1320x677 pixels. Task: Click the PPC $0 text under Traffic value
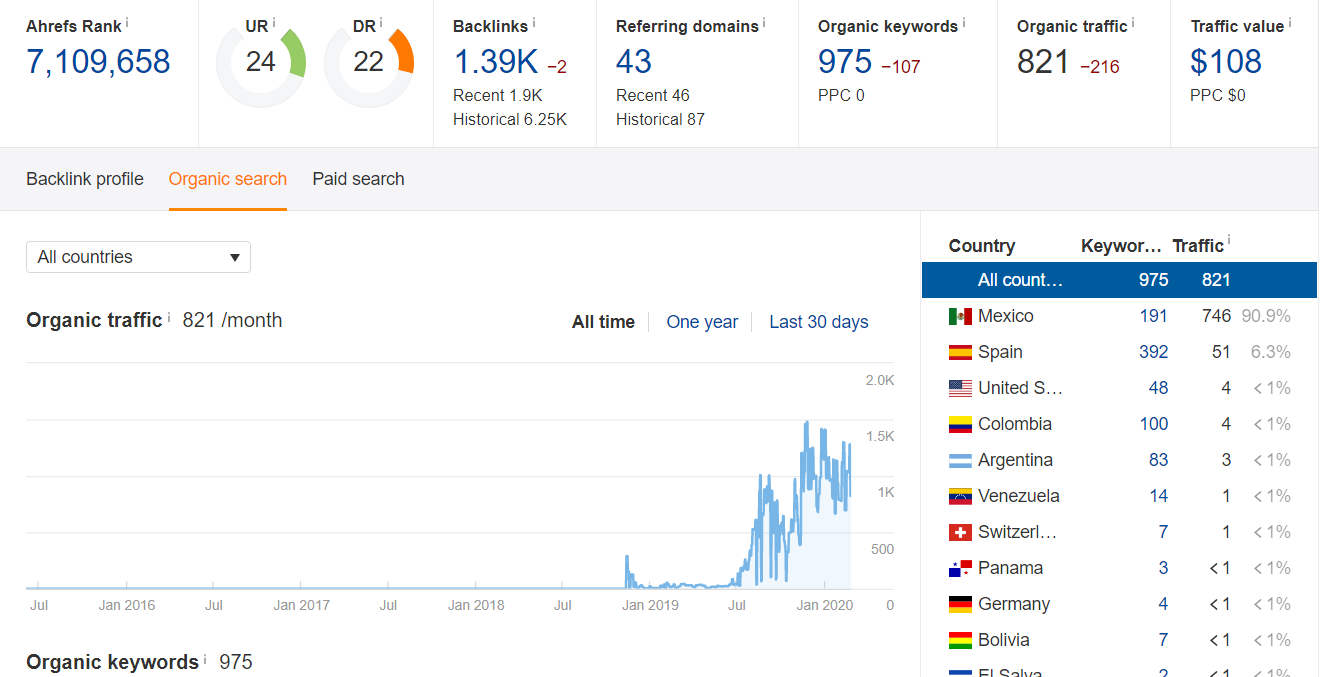click(1217, 96)
